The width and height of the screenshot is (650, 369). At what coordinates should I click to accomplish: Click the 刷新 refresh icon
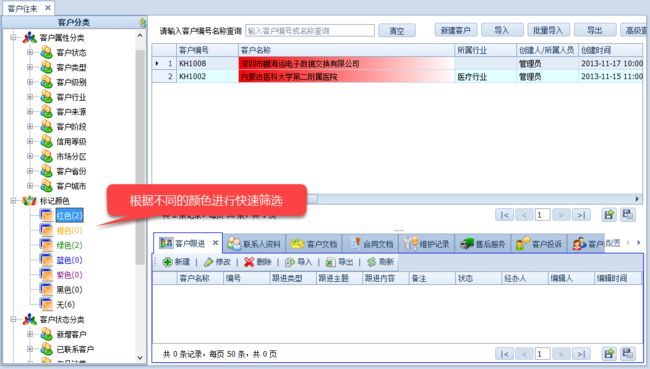[x=371, y=262]
